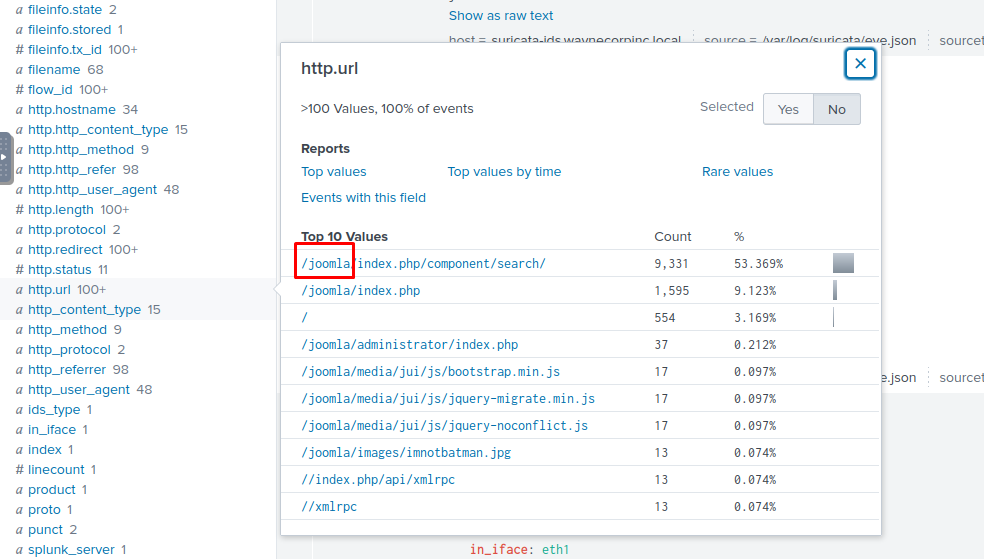
Task: Open fileinfo.stored field
Action: [x=69, y=29]
